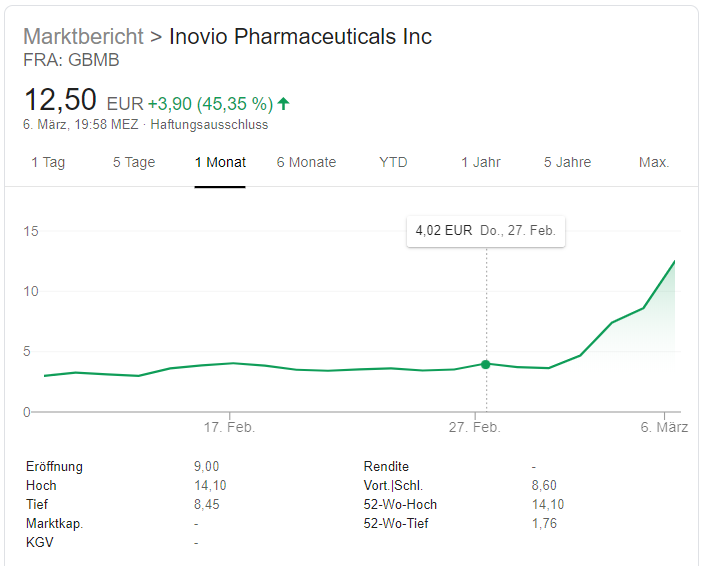Click the 17. Feb. axis label
702x566 pixels.
[x=229, y=427]
